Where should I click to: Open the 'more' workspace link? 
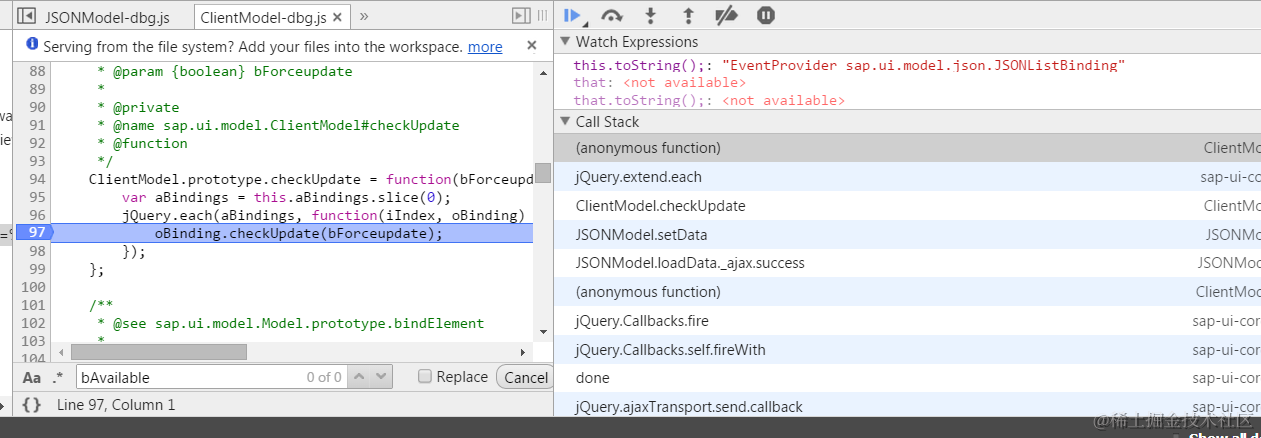click(x=485, y=46)
